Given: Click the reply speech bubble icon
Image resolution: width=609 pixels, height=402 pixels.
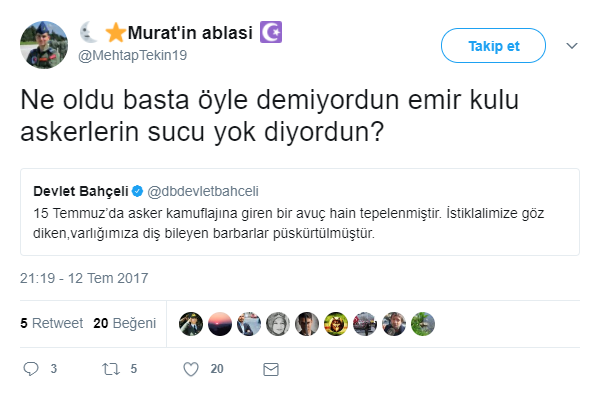Looking at the screenshot, I should coord(30,368).
